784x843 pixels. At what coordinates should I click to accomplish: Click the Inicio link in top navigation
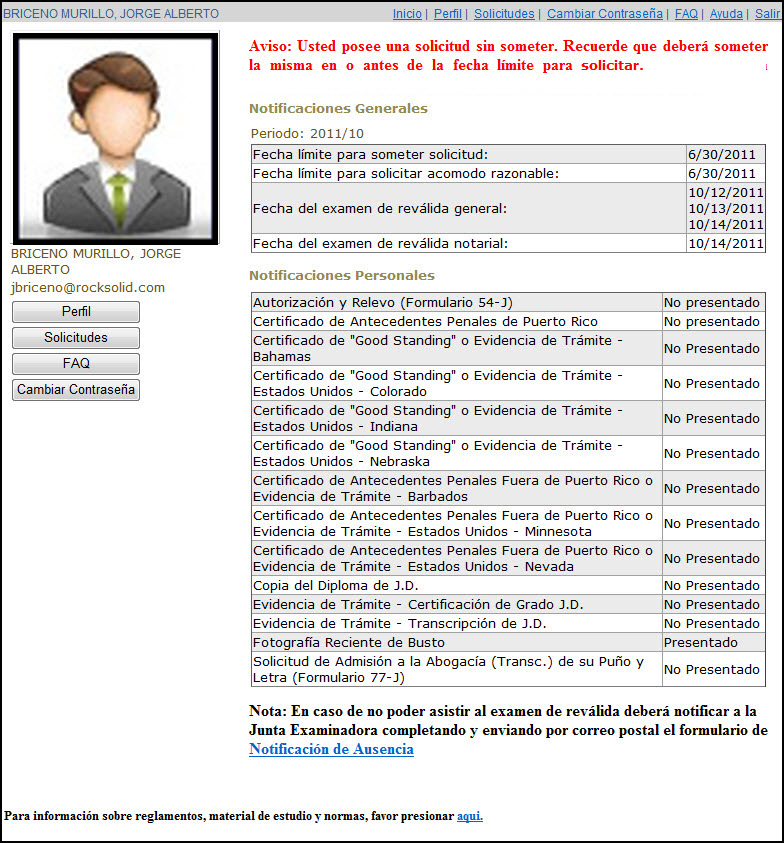pyautogui.click(x=407, y=14)
